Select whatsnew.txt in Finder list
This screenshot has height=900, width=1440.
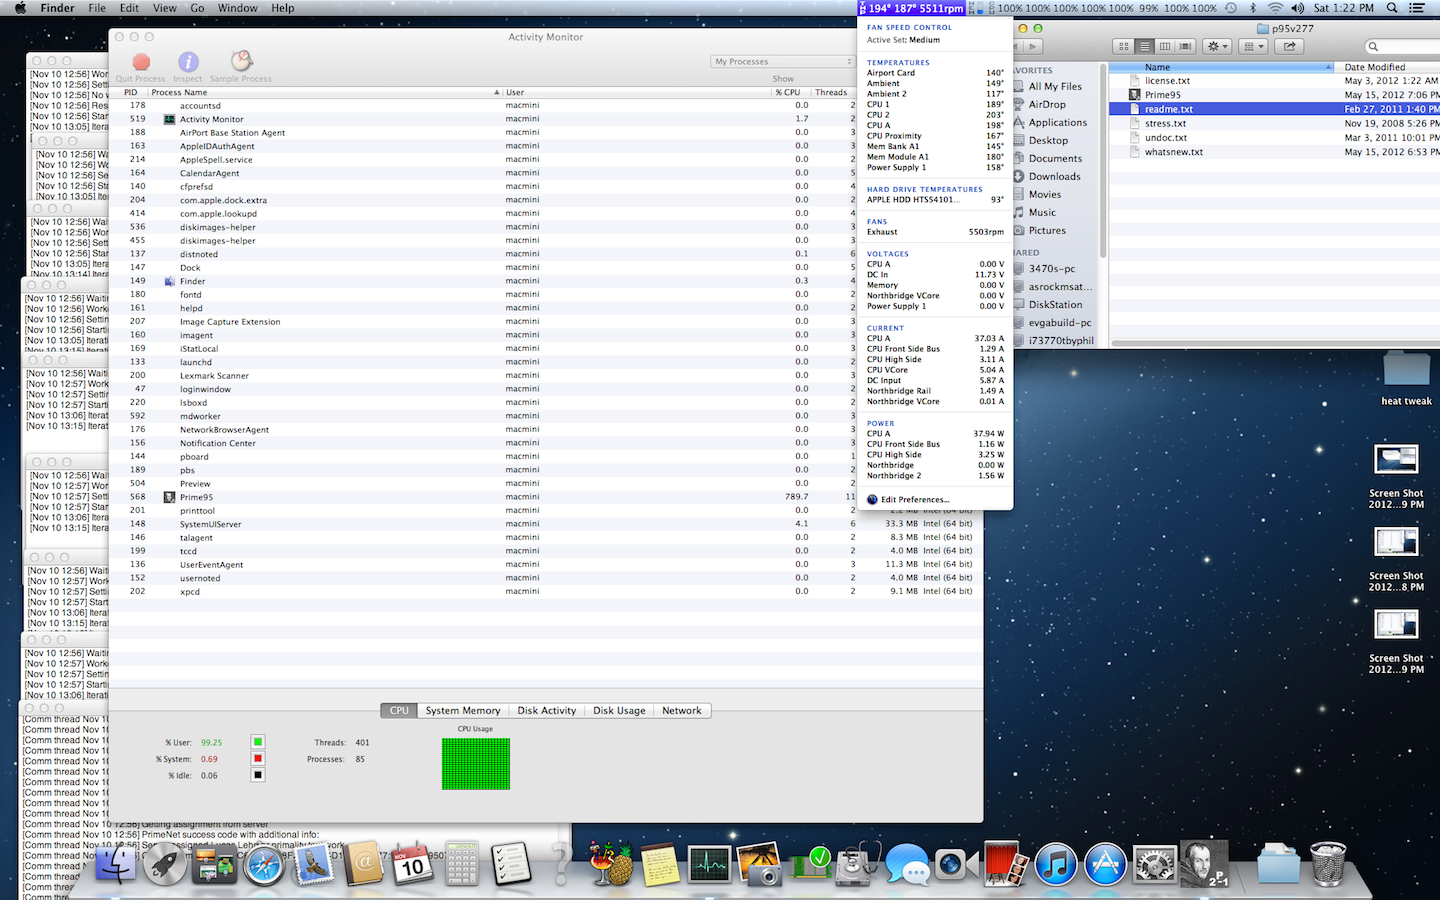point(1275,152)
